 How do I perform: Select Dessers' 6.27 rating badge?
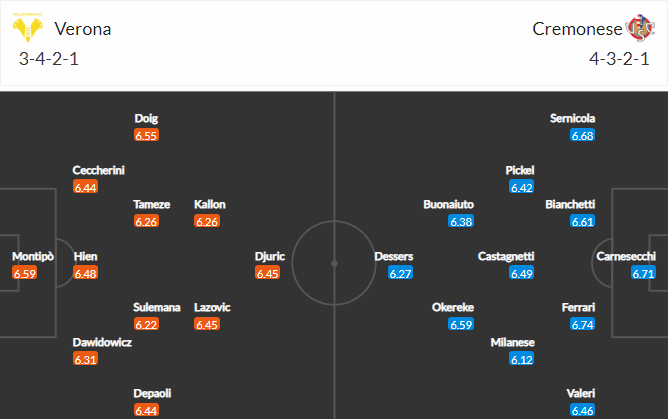(400, 273)
